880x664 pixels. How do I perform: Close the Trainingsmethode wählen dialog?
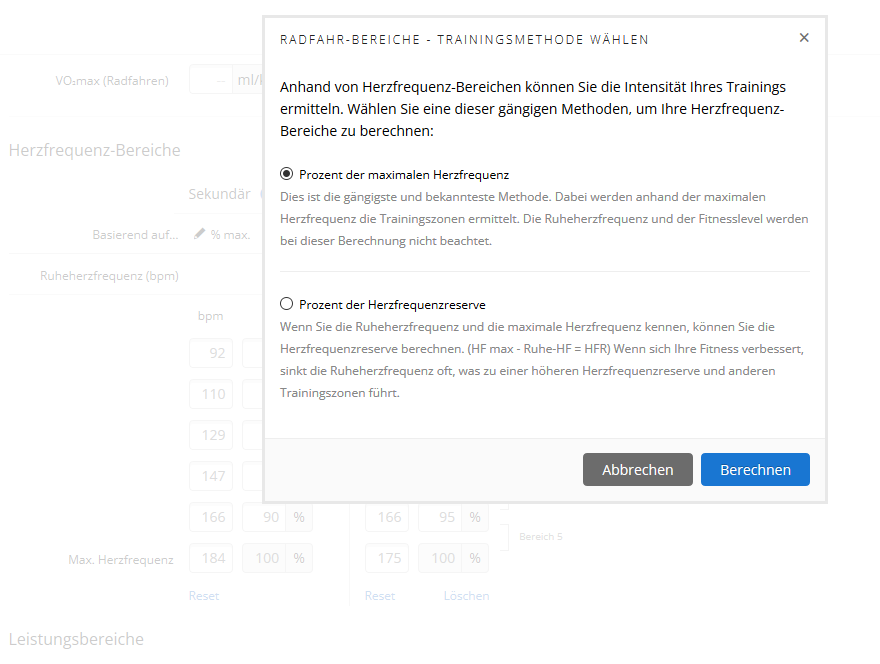[804, 38]
